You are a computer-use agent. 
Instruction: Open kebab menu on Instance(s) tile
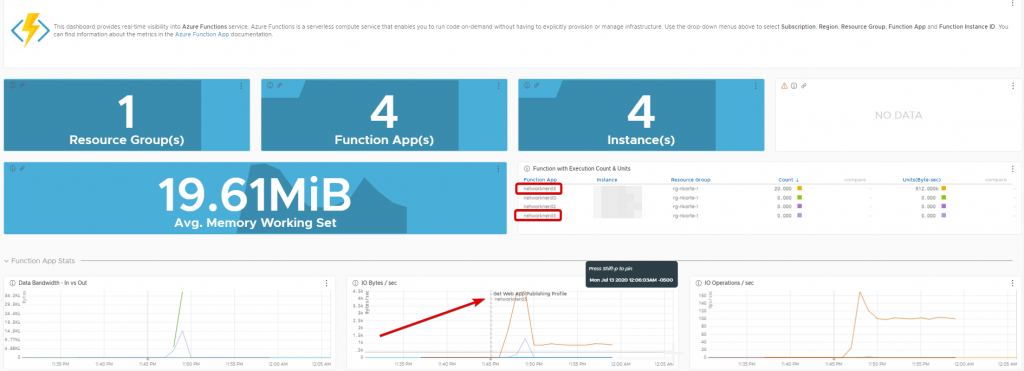[x=756, y=86]
